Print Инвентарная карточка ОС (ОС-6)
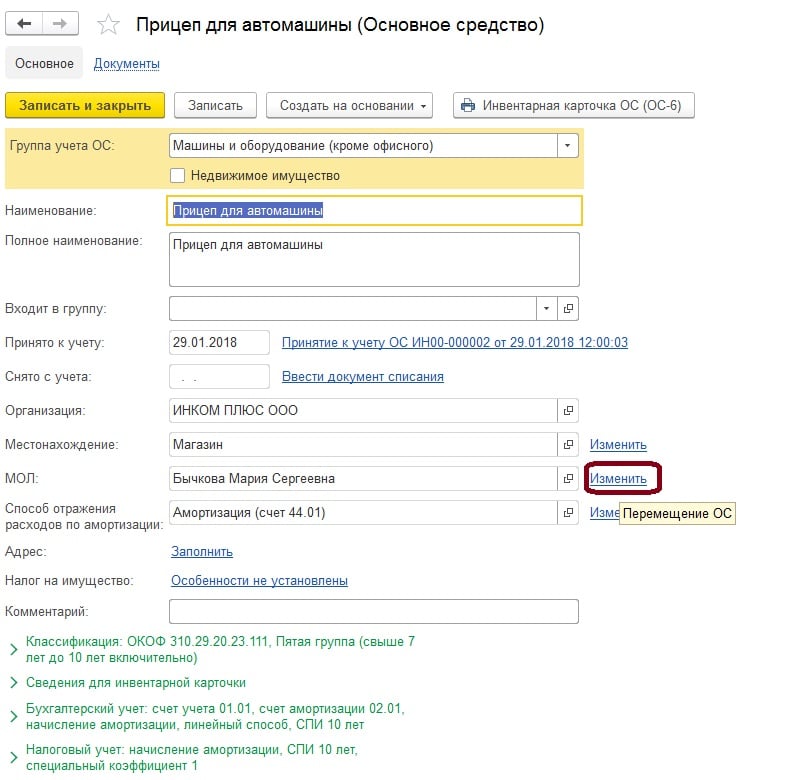Image resolution: width=801 pixels, height=780 pixels. (573, 105)
